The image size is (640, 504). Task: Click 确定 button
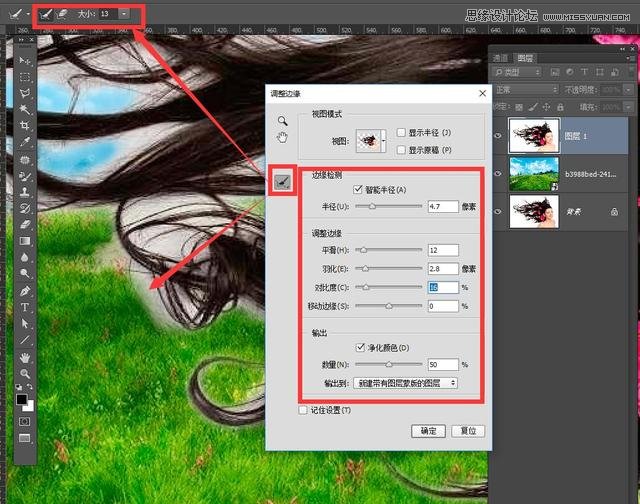[428, 431]
